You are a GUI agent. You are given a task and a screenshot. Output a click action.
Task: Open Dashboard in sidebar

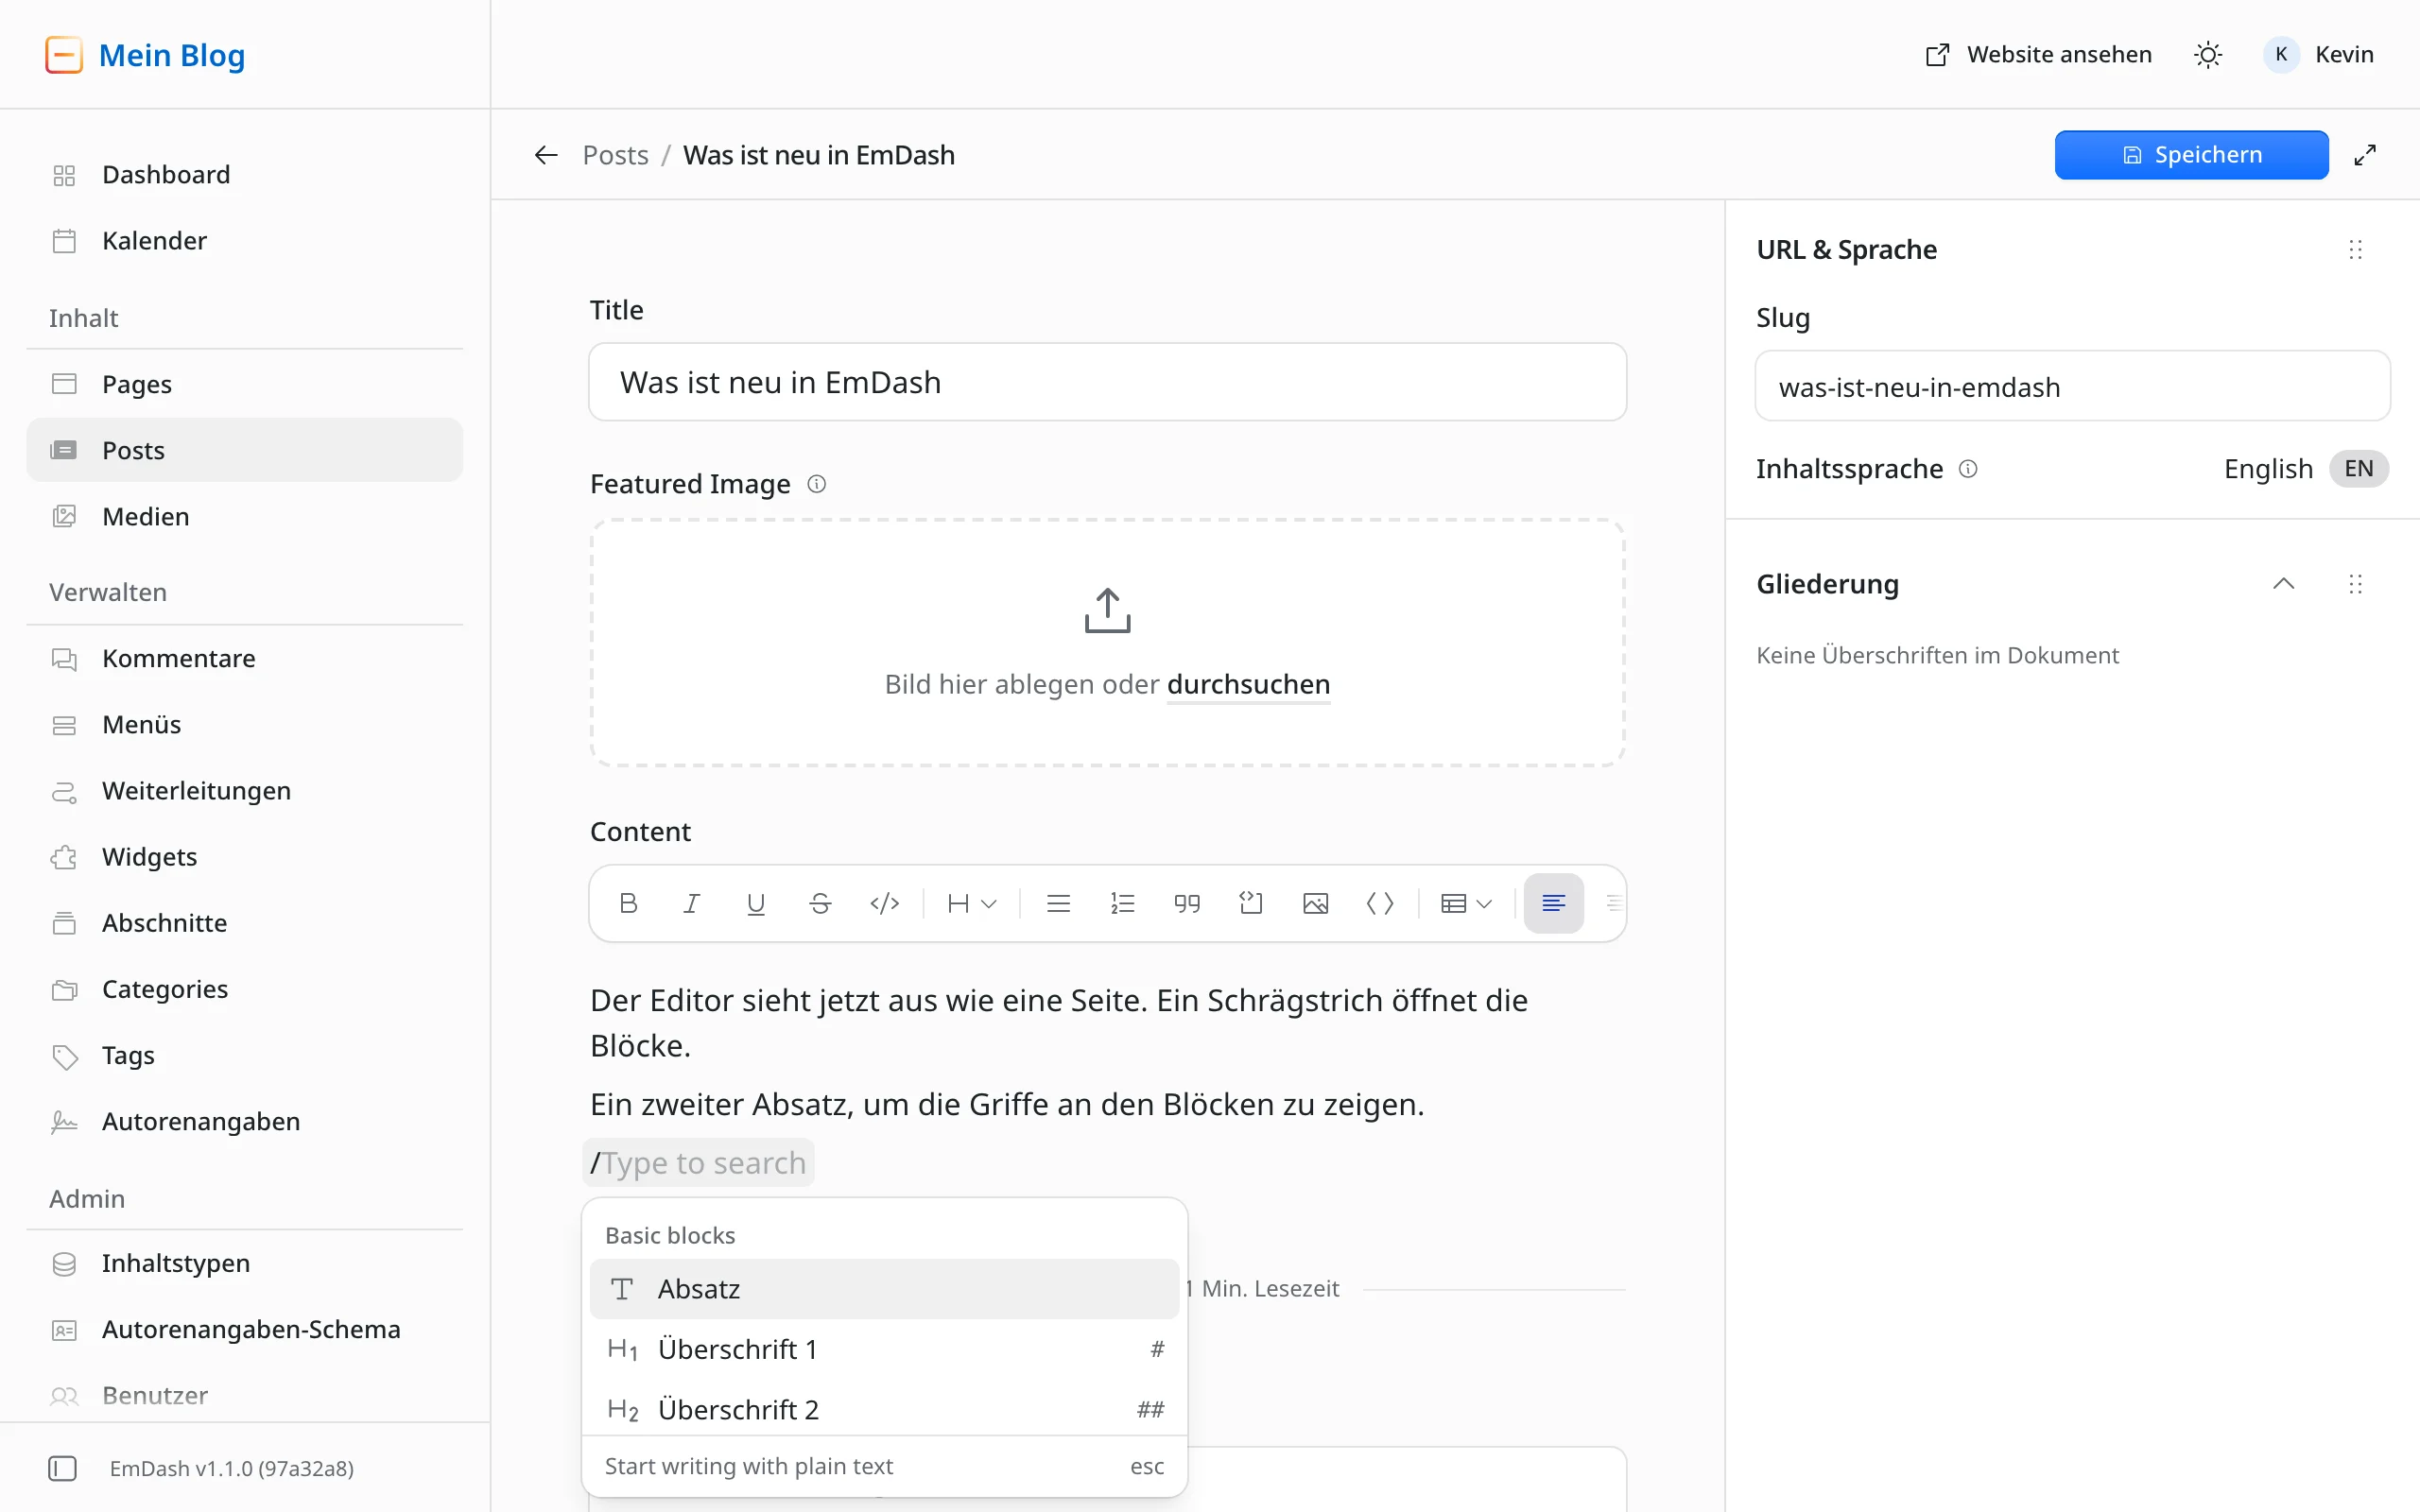(245, 174)
